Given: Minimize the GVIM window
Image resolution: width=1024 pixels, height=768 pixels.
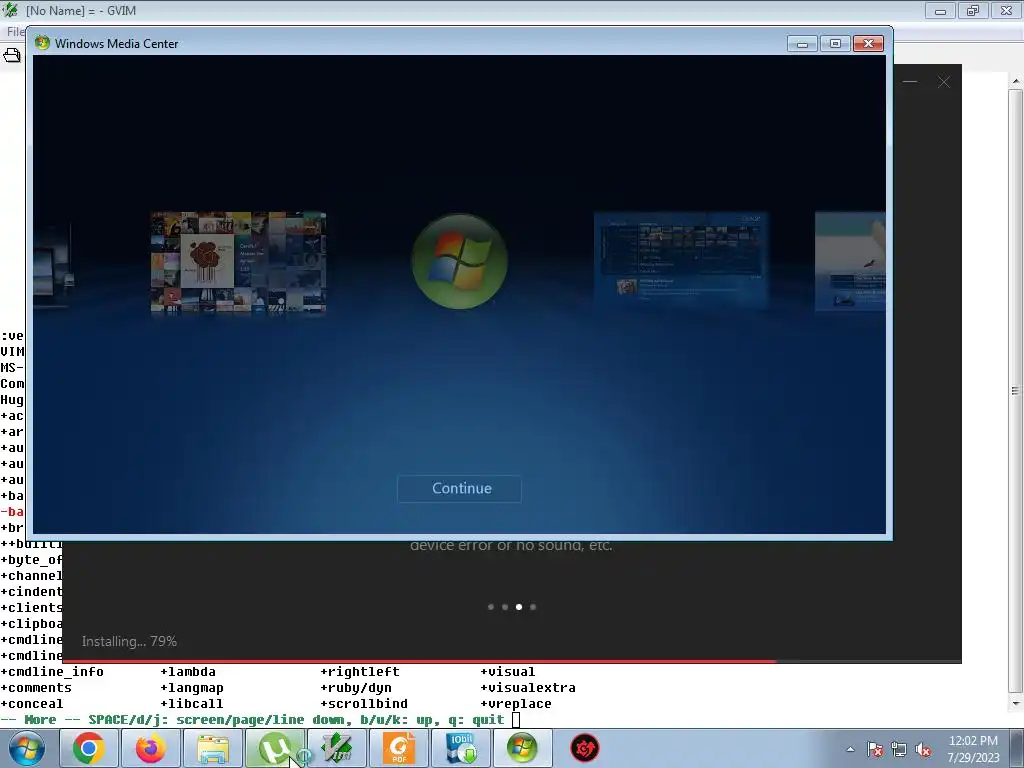Looking at the screenshot, I should click(940, 10).
